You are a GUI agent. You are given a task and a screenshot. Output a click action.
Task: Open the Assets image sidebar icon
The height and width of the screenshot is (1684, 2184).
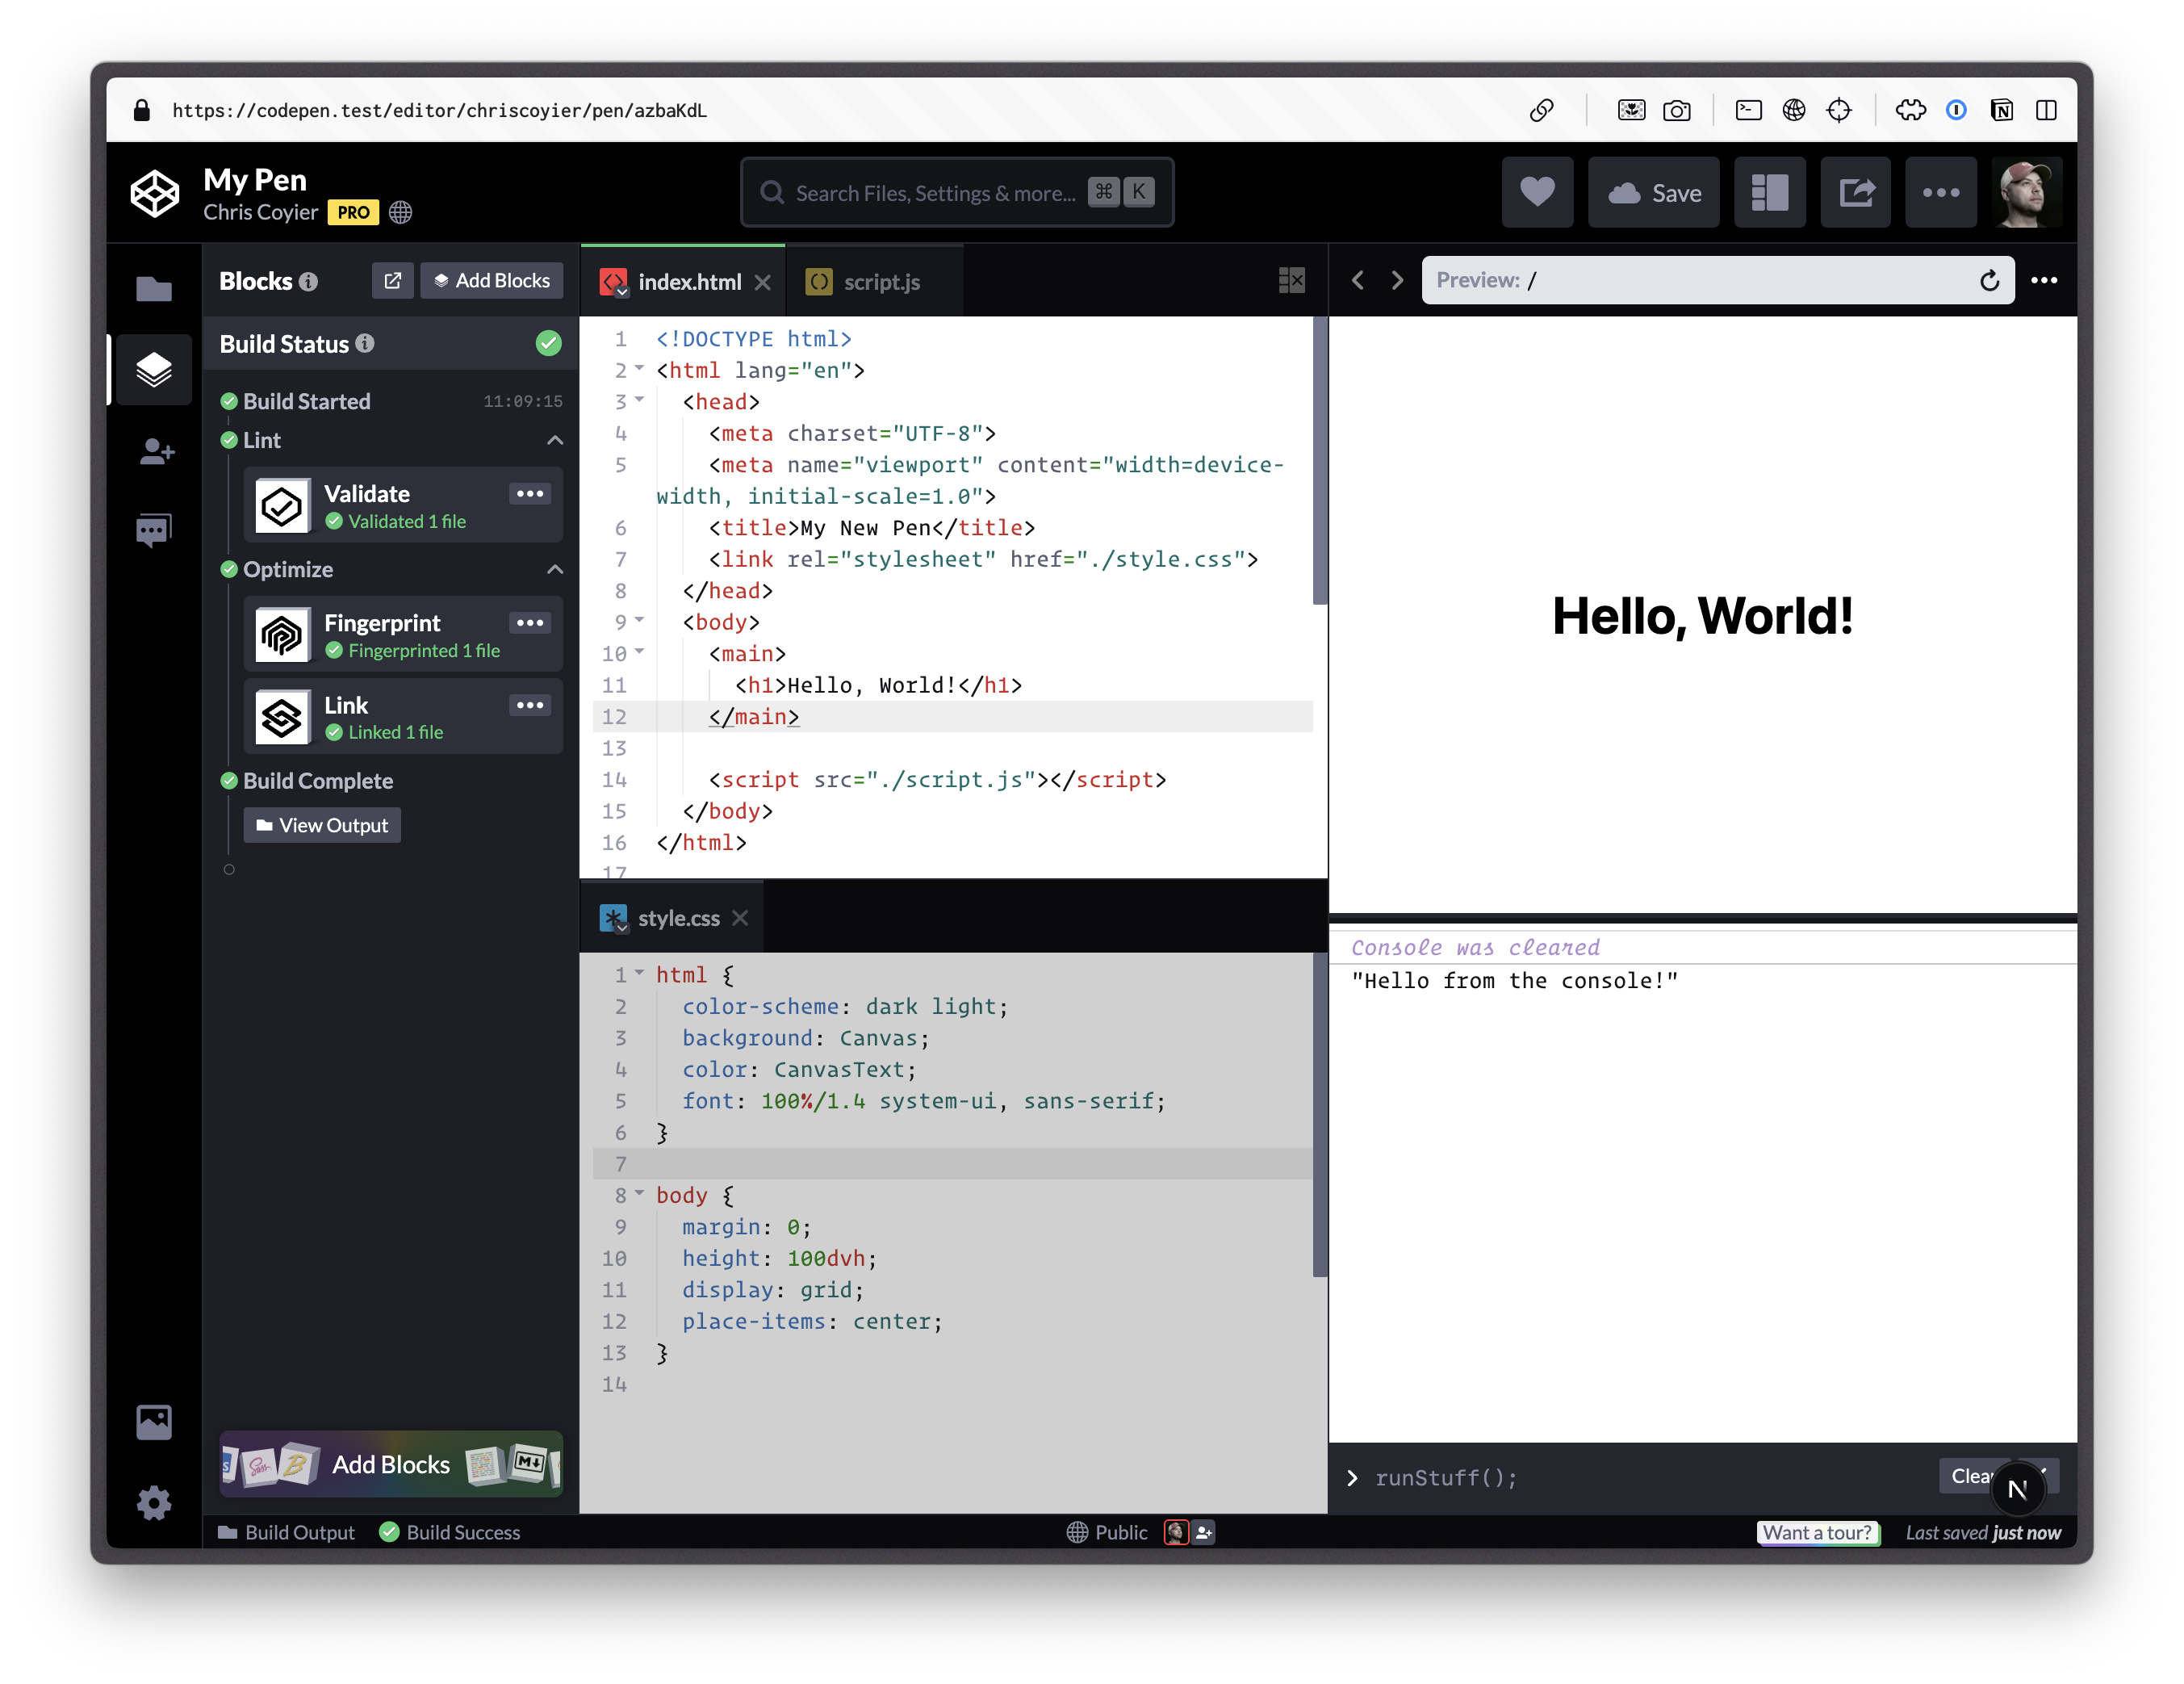pyautogui.click(x=153, y=1421)
